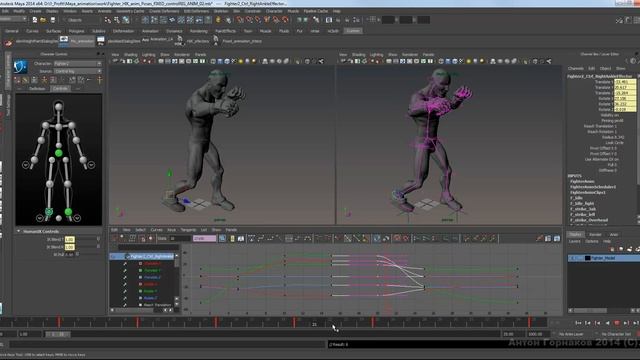Select the Custom shelf tab
Screen dimensions: 640x360
click(x=353, y=31)
